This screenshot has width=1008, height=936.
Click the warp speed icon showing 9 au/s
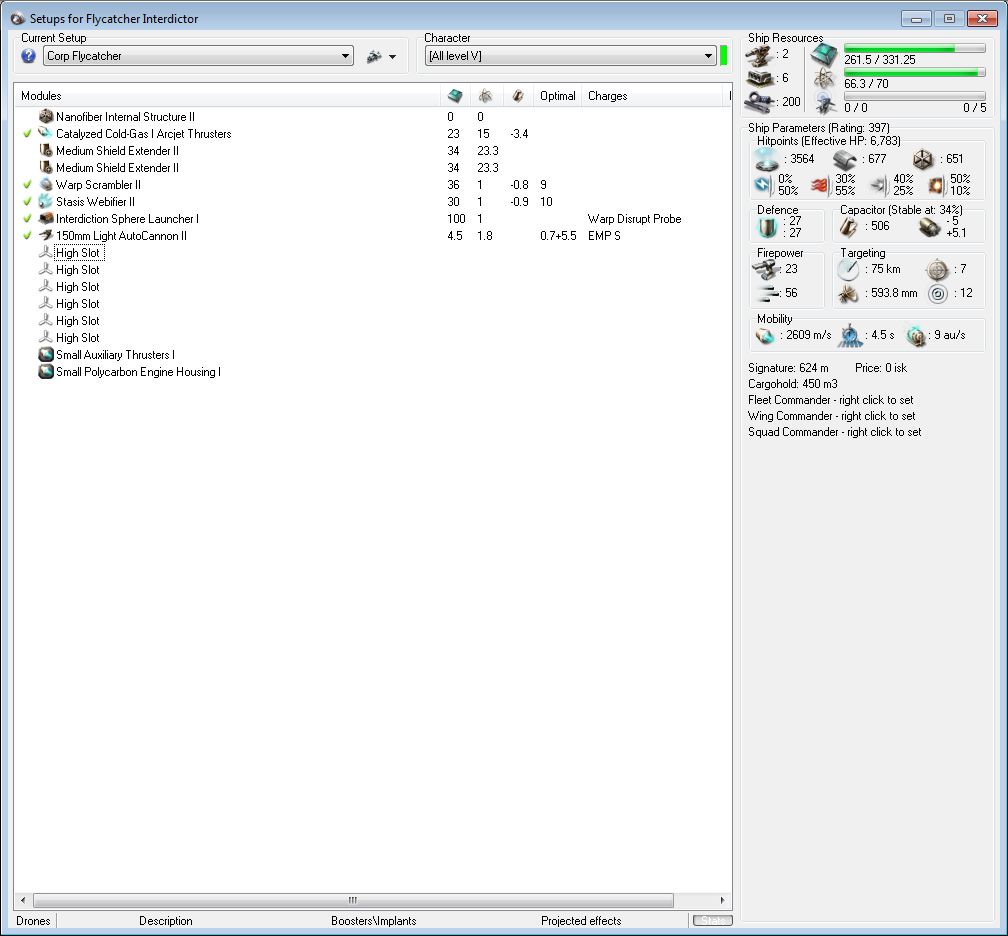[915, 335]
